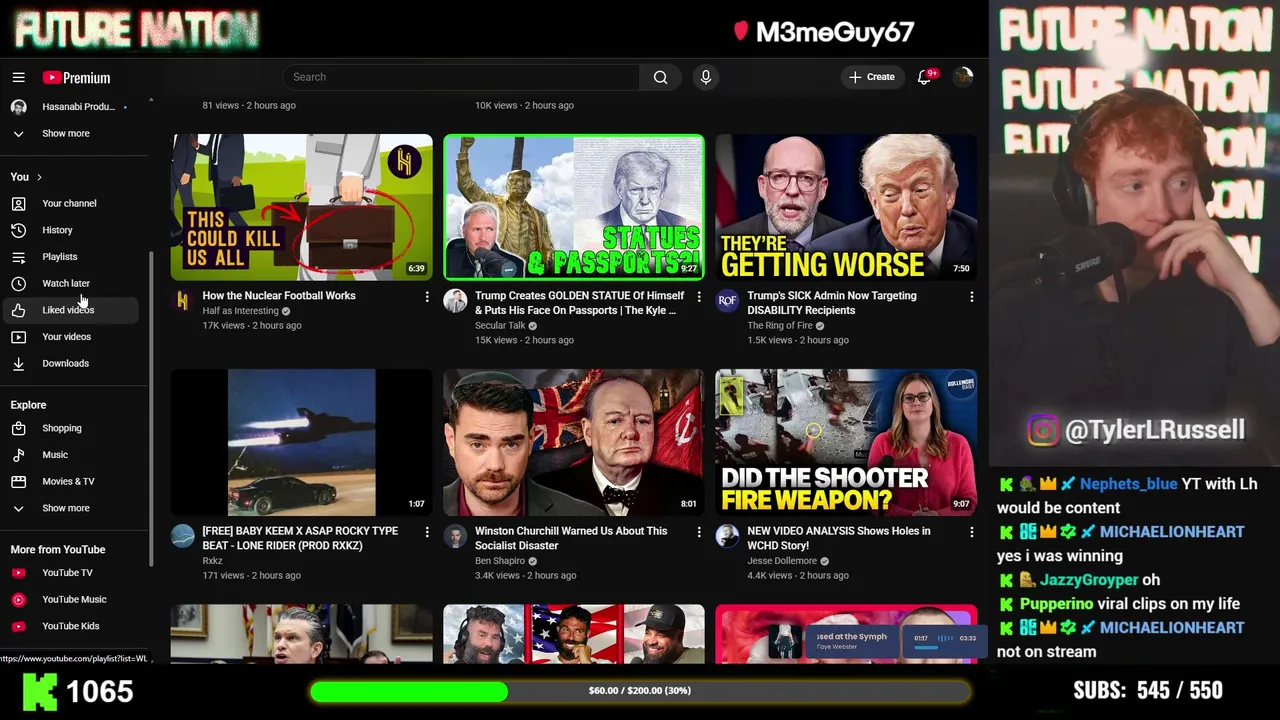Screen dimensions: 1280x720
Task: Open more options for Trump's SICK Admin video
Action: click(971, 297)
